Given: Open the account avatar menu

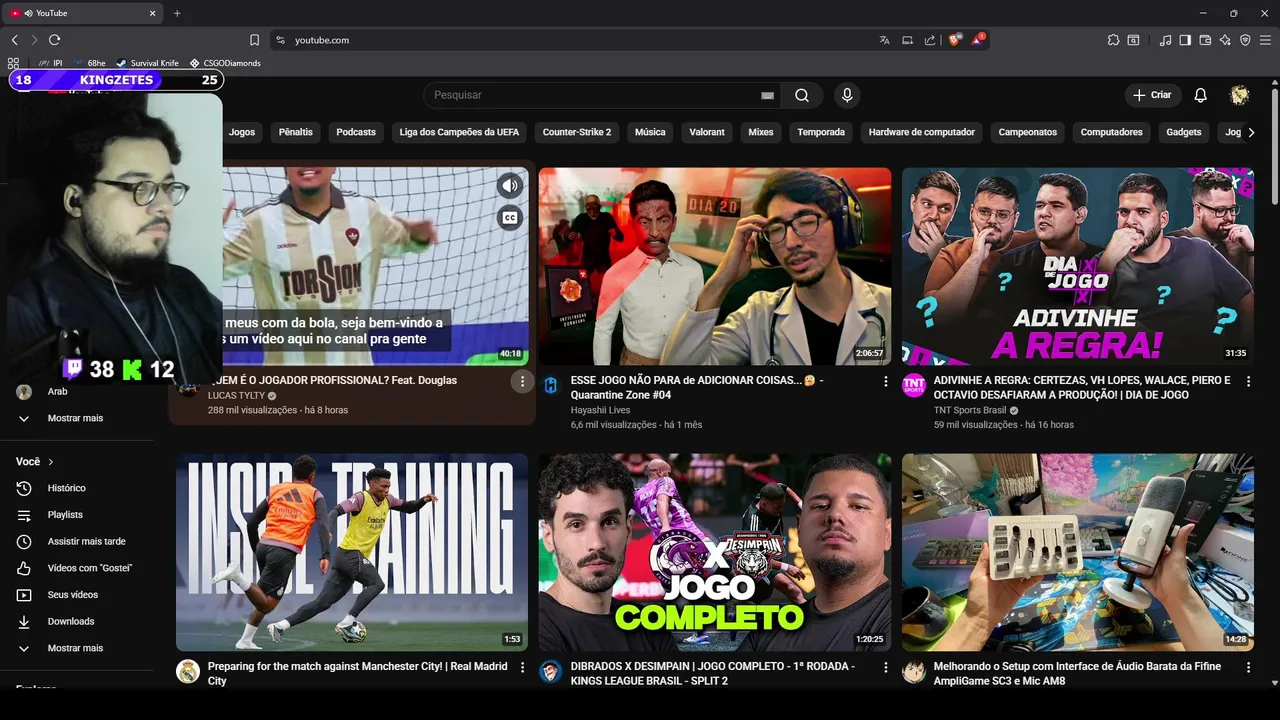Looking at the screenshot, I should [x=1240, y=95].
